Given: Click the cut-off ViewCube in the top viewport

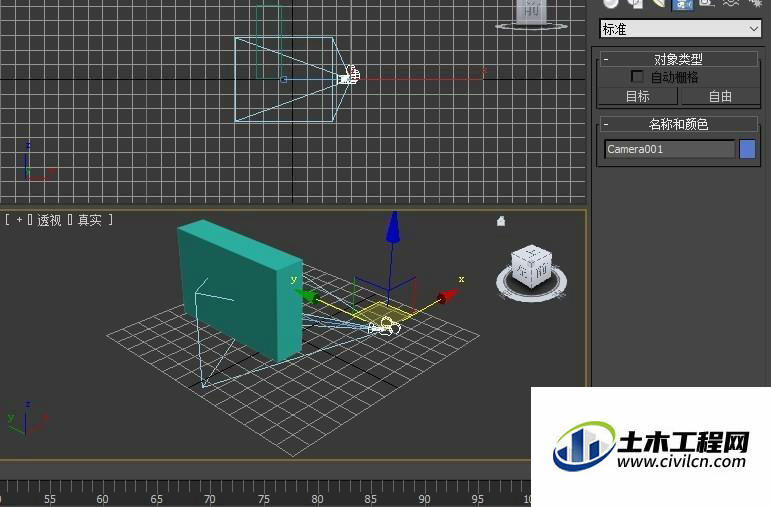Looking at the screenshot, I should 531,13.
